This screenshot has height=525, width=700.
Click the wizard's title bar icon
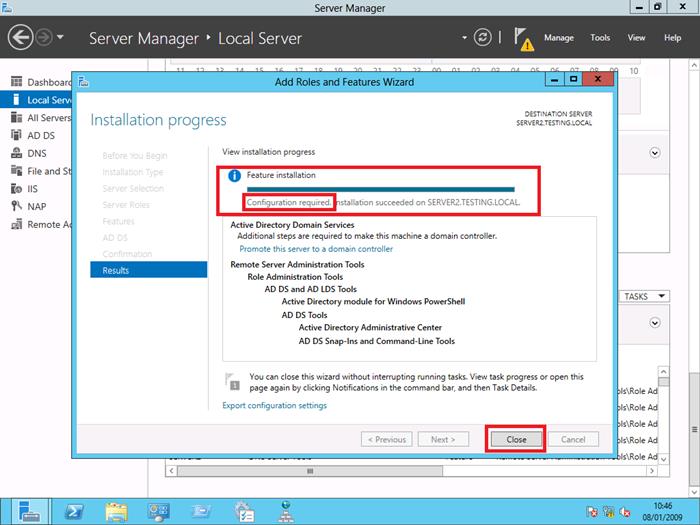[x=83, y=82]
